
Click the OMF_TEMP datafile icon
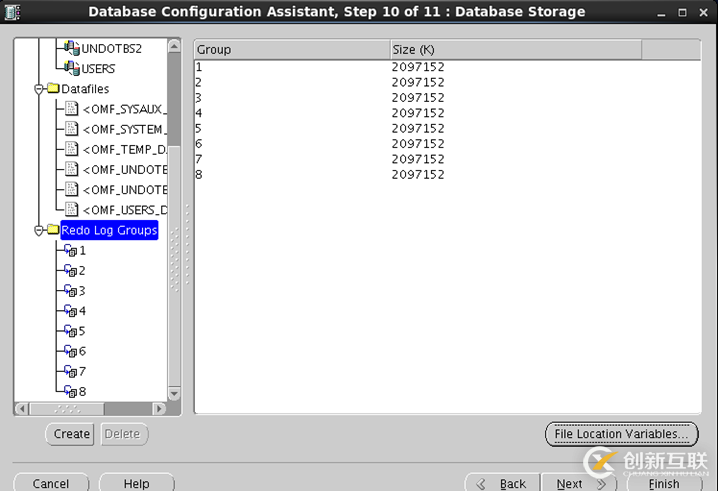[x=71, y=148]
